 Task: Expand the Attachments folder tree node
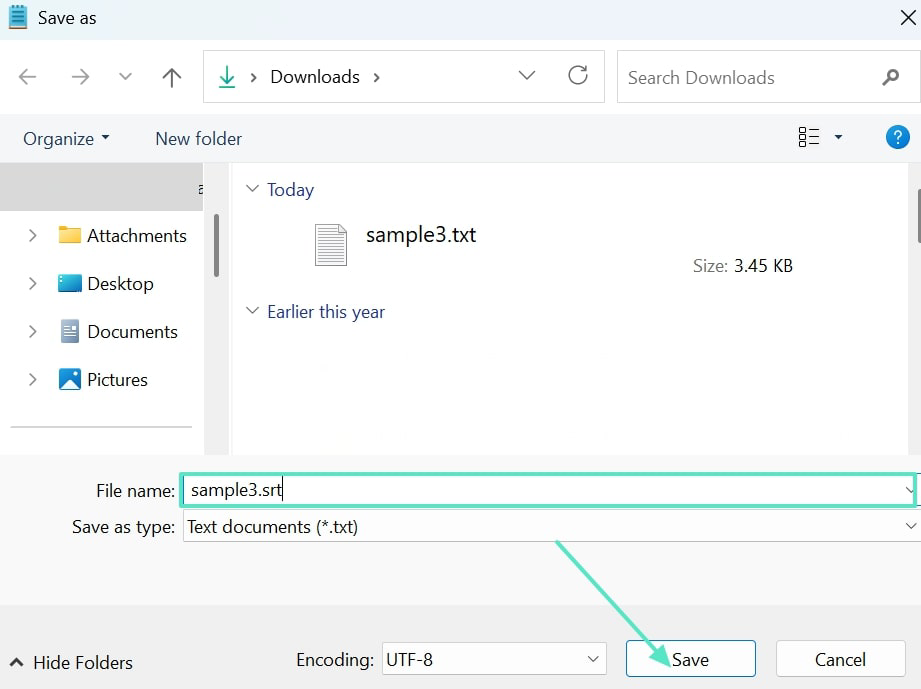coord(33,236)
